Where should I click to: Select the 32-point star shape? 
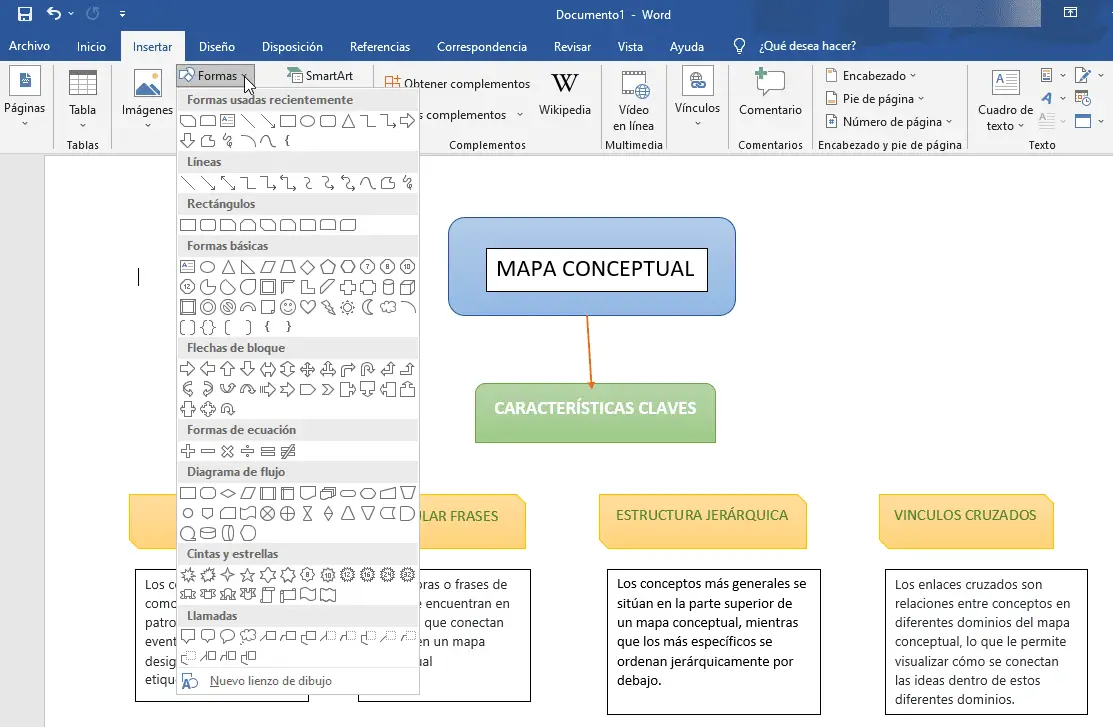coord(407,575)
